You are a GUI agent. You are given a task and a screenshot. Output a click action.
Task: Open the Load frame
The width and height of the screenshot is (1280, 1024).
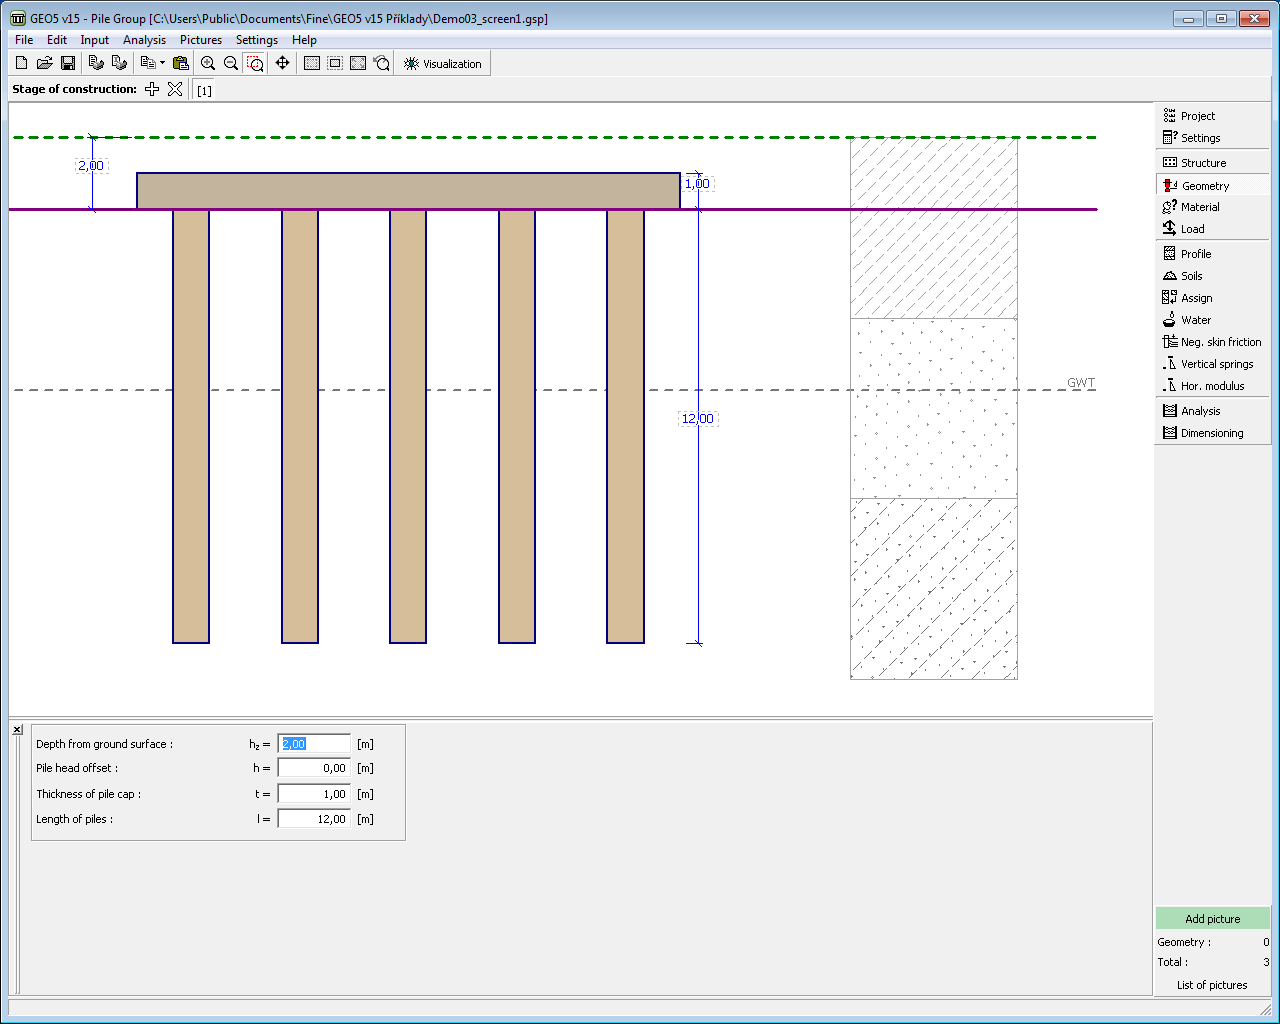click(x=1213, y=229)
